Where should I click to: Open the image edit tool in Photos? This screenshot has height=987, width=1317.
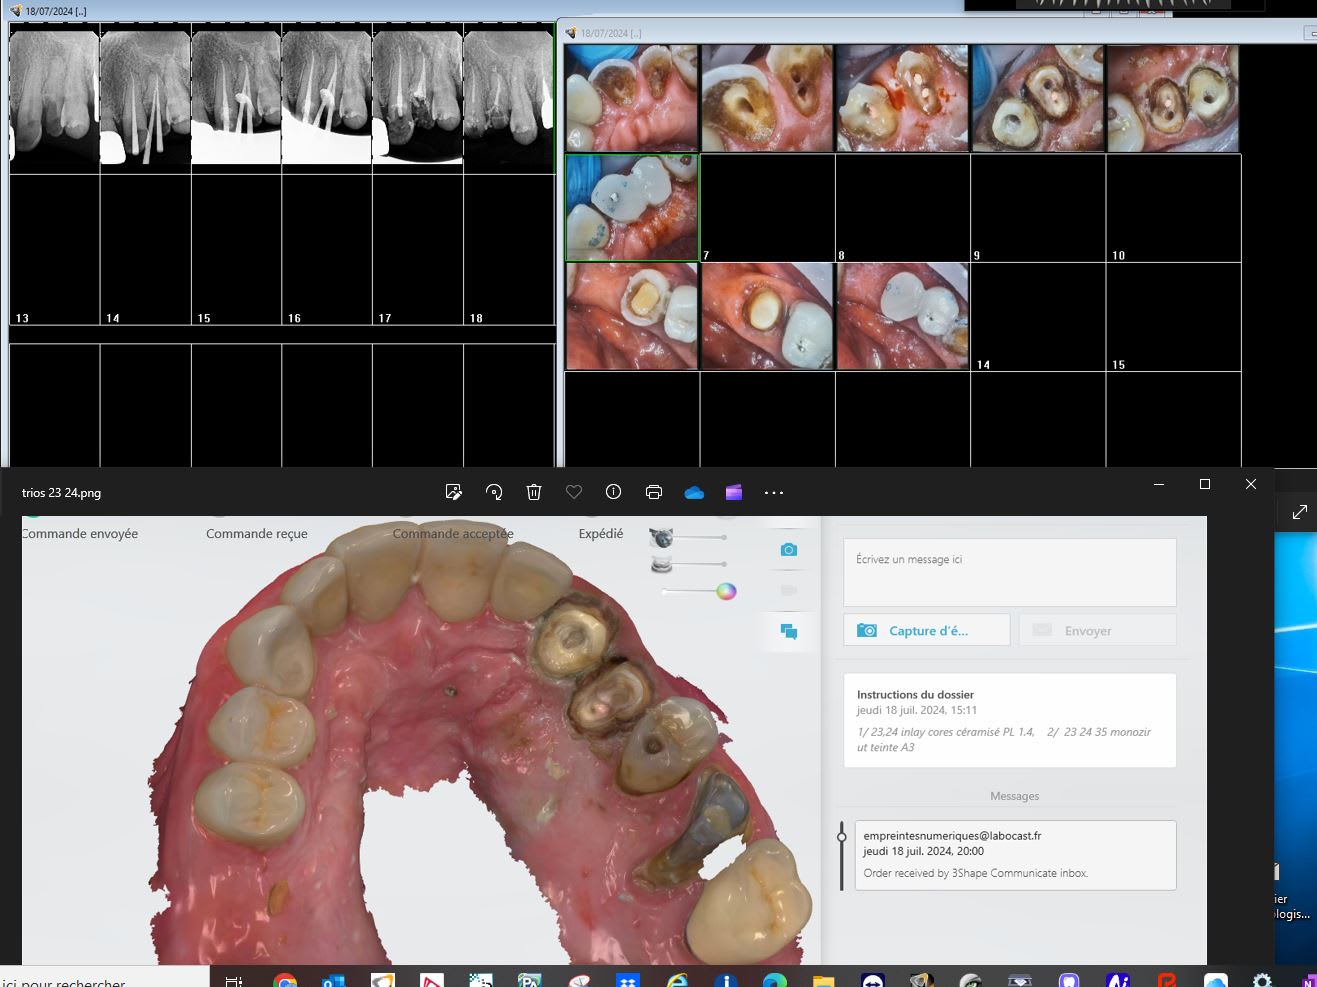pos(453,492)
